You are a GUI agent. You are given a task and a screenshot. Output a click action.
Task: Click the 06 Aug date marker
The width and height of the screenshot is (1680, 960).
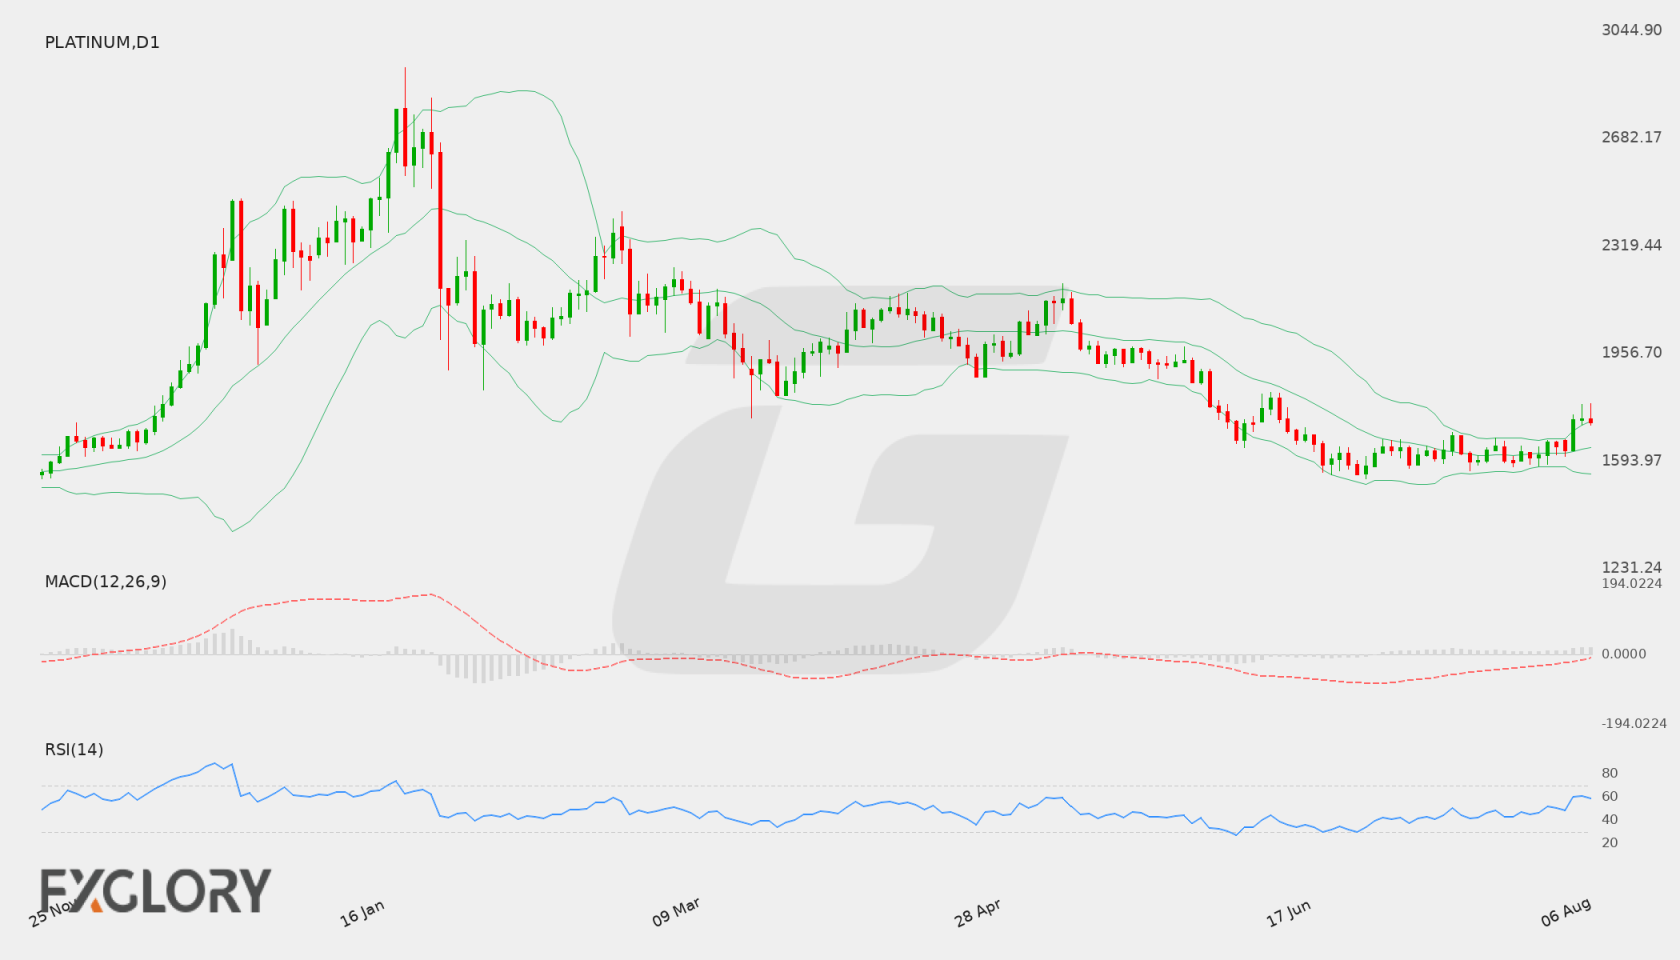click(1566, 911)
